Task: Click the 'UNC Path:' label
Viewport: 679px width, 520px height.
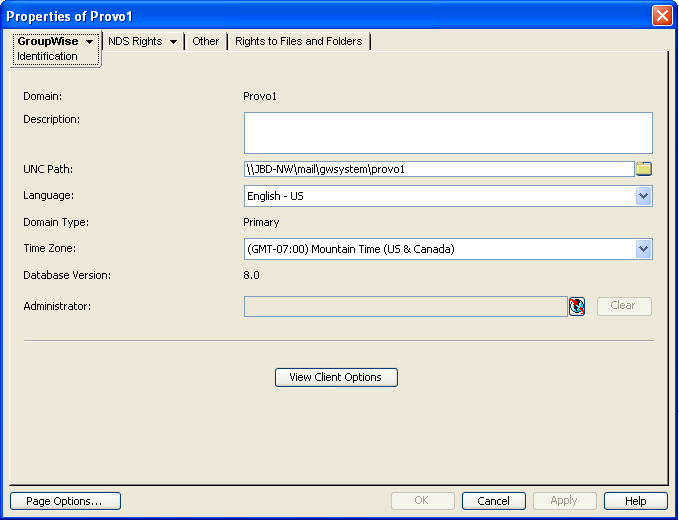Action: coord(48,169)
